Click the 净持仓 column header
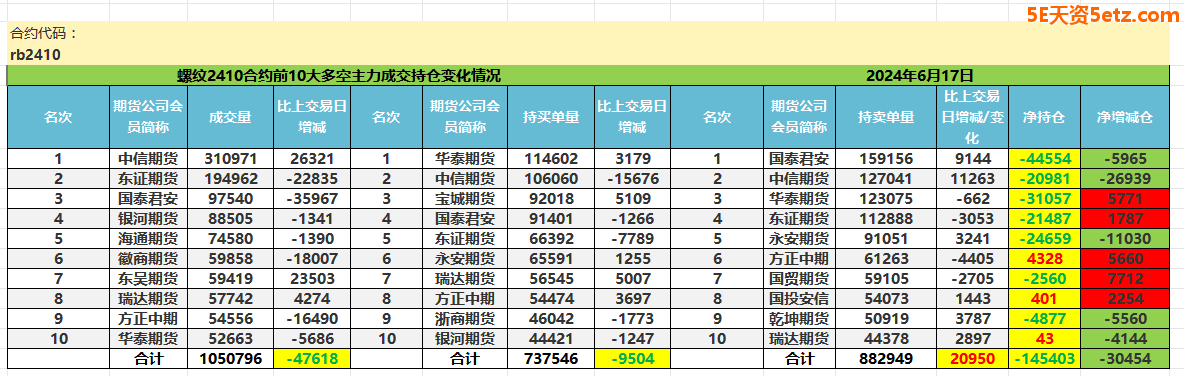Screen dimensions: 1184x376 pos(1044,117)
